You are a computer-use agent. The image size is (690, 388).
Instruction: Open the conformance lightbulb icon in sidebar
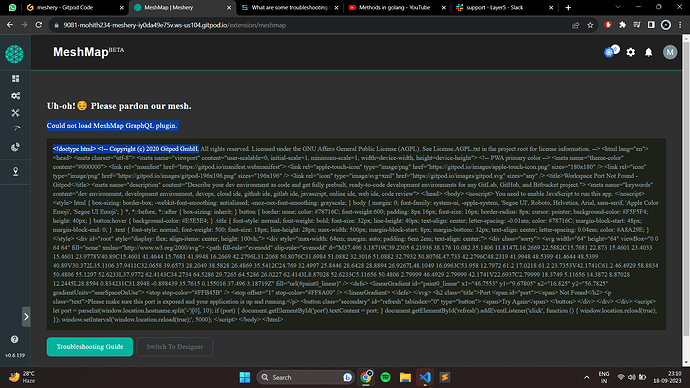tap(15, 171)
